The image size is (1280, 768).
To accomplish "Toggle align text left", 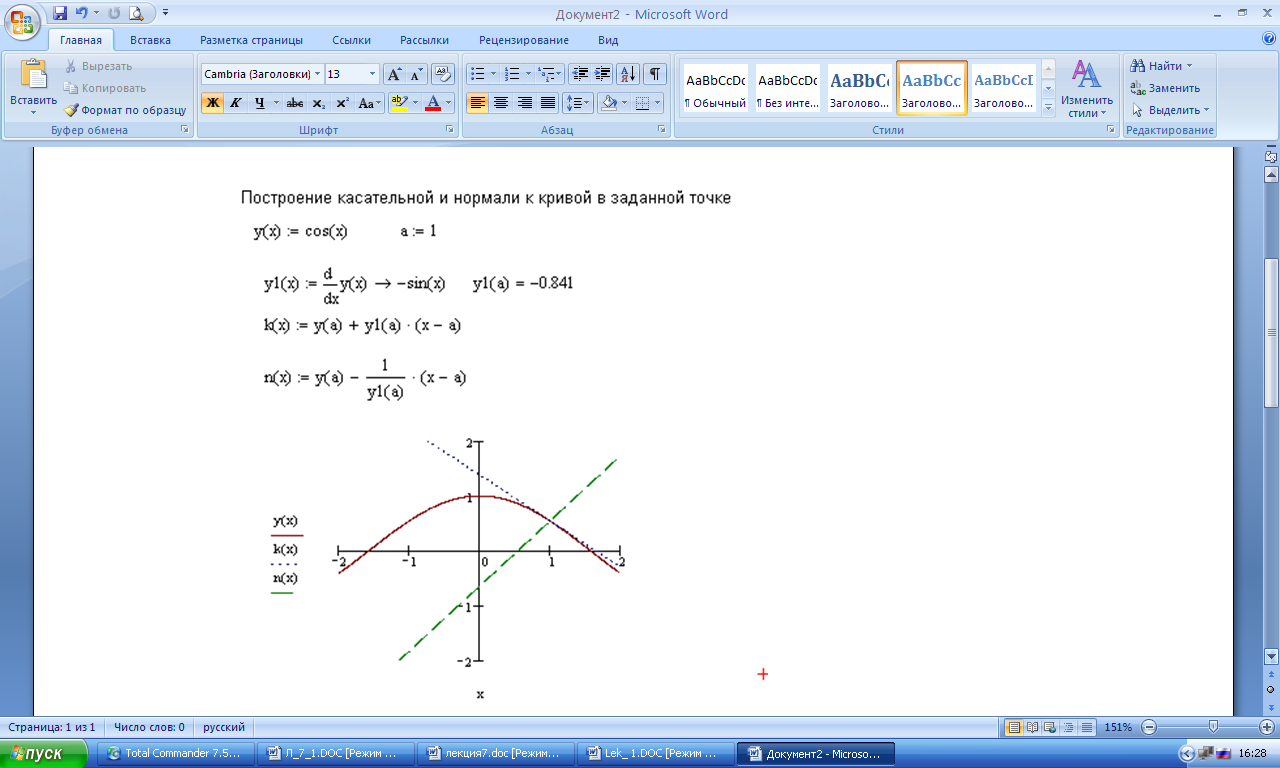I will point(477,103).
